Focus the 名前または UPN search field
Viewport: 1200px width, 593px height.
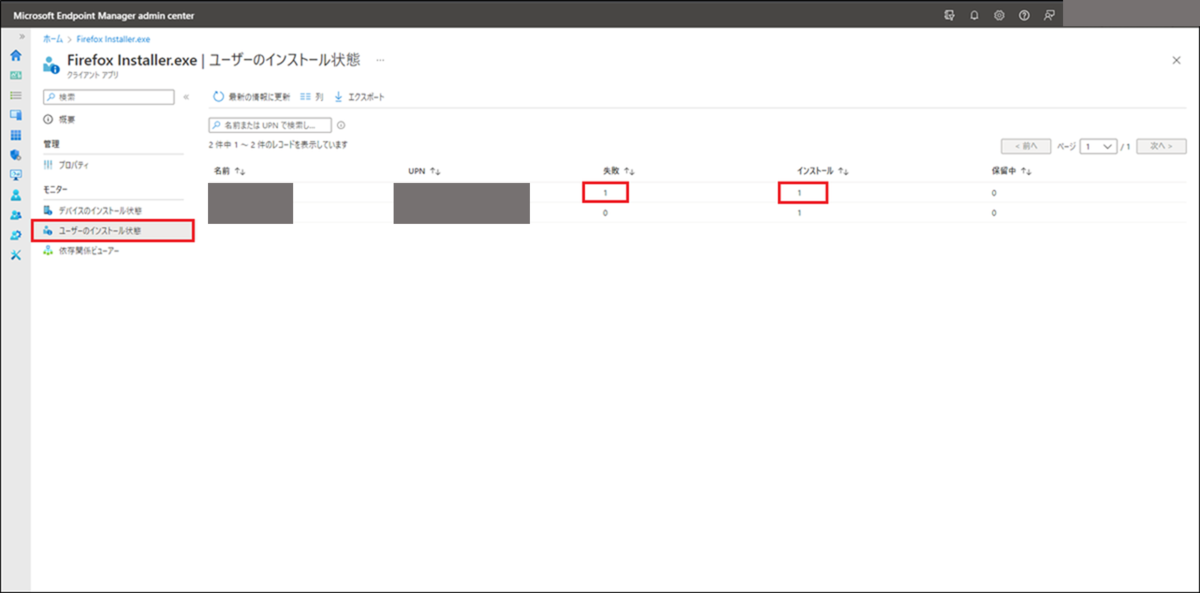(x=270, y=125)
